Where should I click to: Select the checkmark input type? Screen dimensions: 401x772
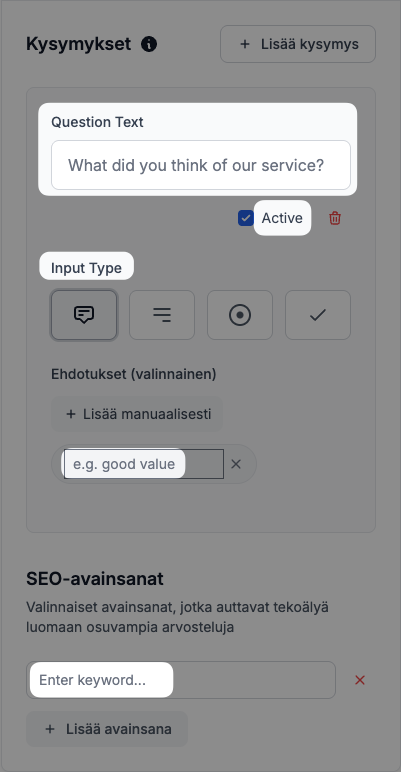click(x=318, y=315)
